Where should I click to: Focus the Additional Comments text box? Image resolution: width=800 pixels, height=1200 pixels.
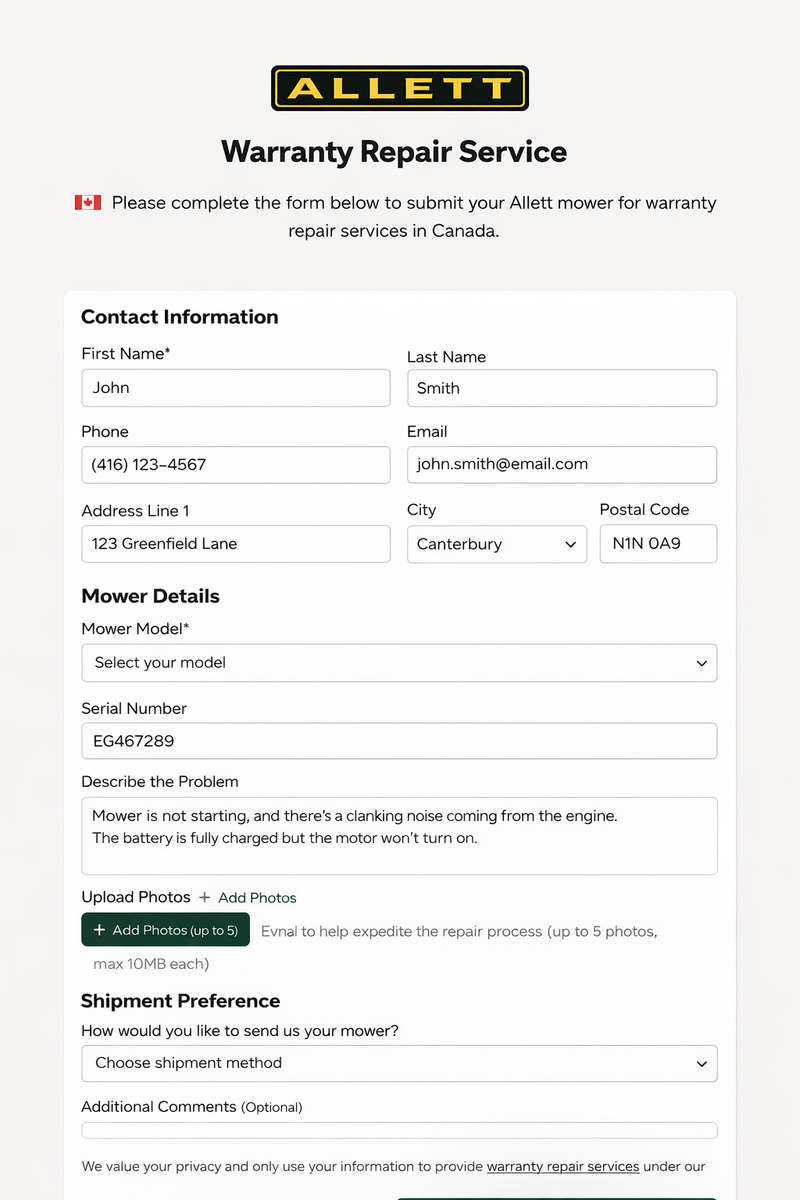399,1130
